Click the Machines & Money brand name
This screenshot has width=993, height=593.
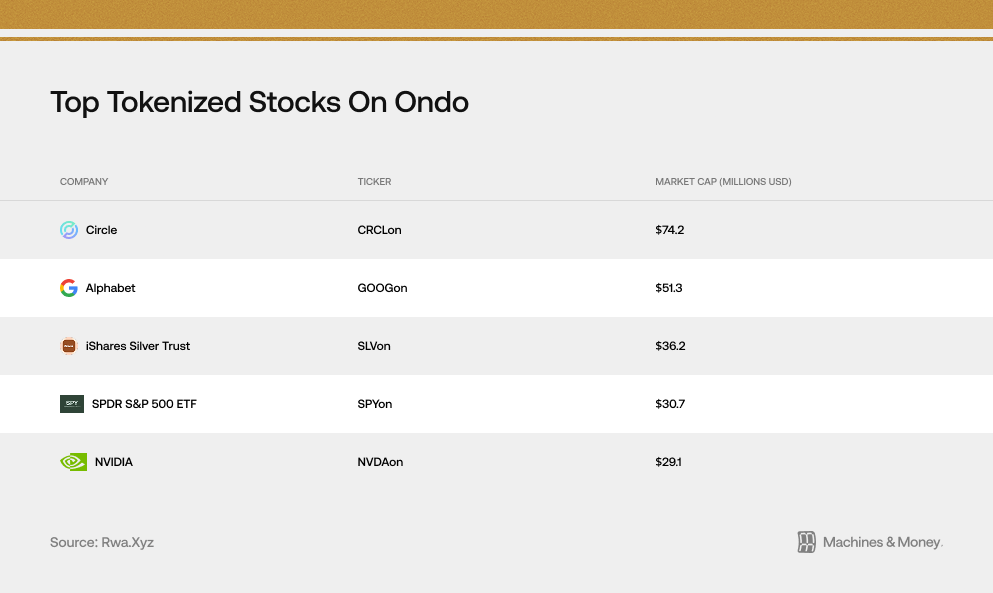click(882, 542)
